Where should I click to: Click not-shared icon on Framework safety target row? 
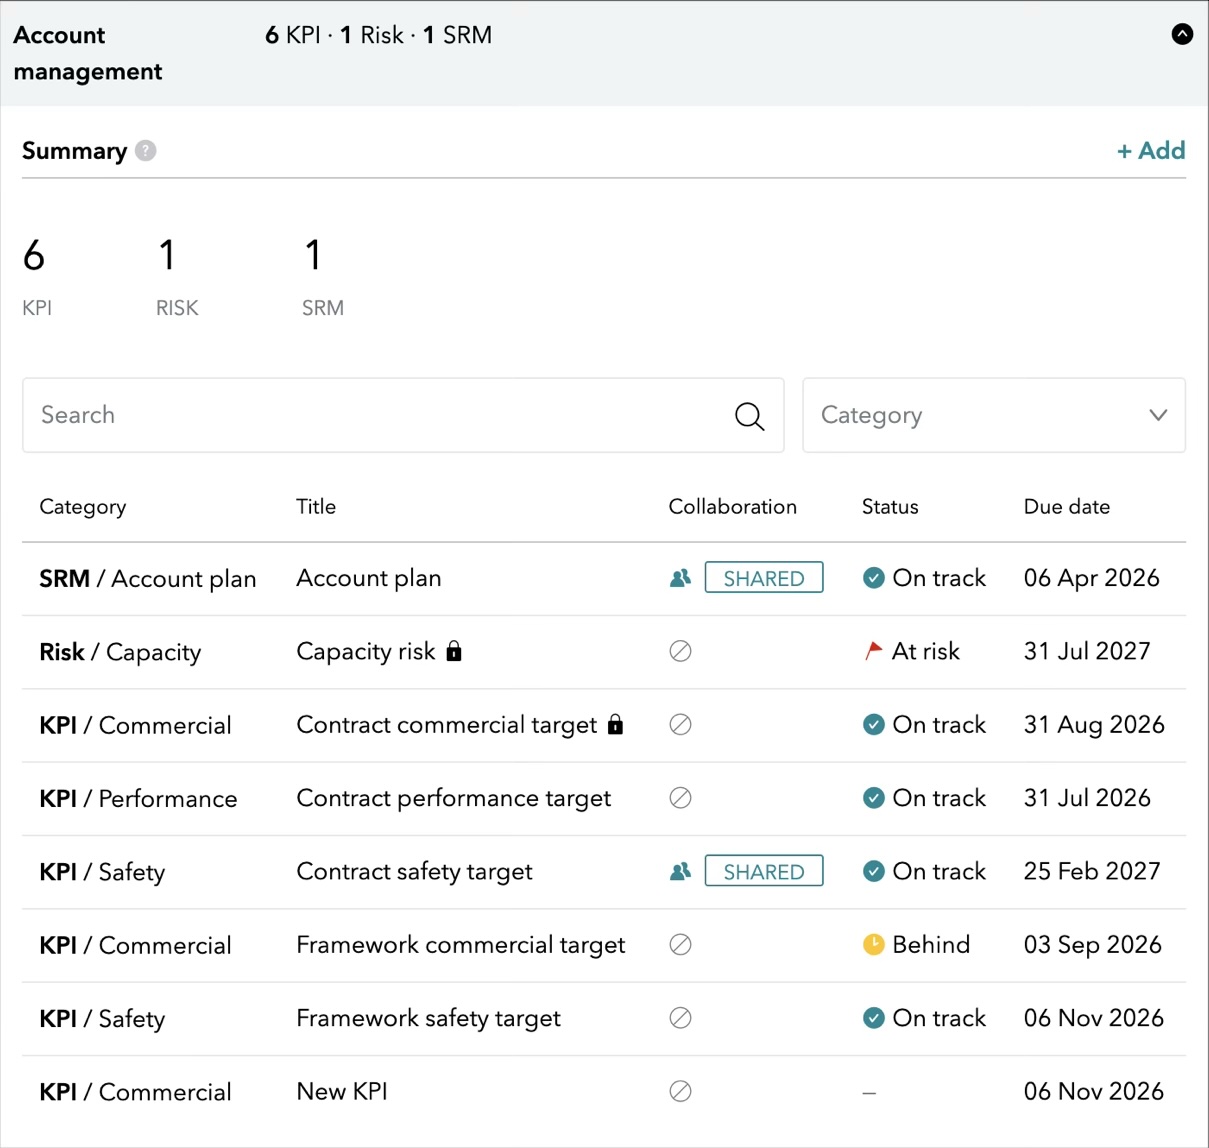coord(680,1018)
